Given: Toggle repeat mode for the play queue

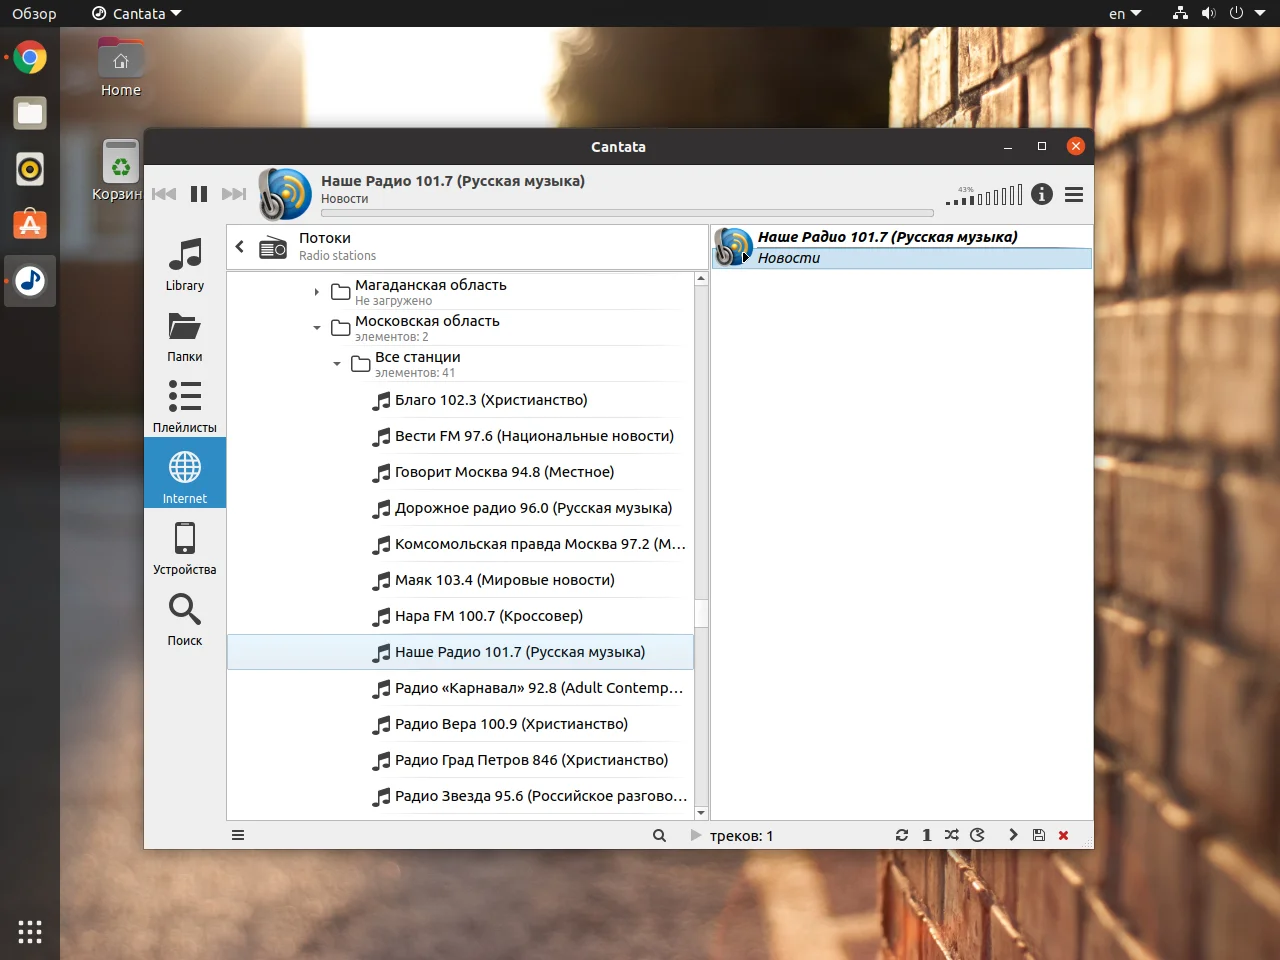Looking at the screenshot, I should click(902, 835).
